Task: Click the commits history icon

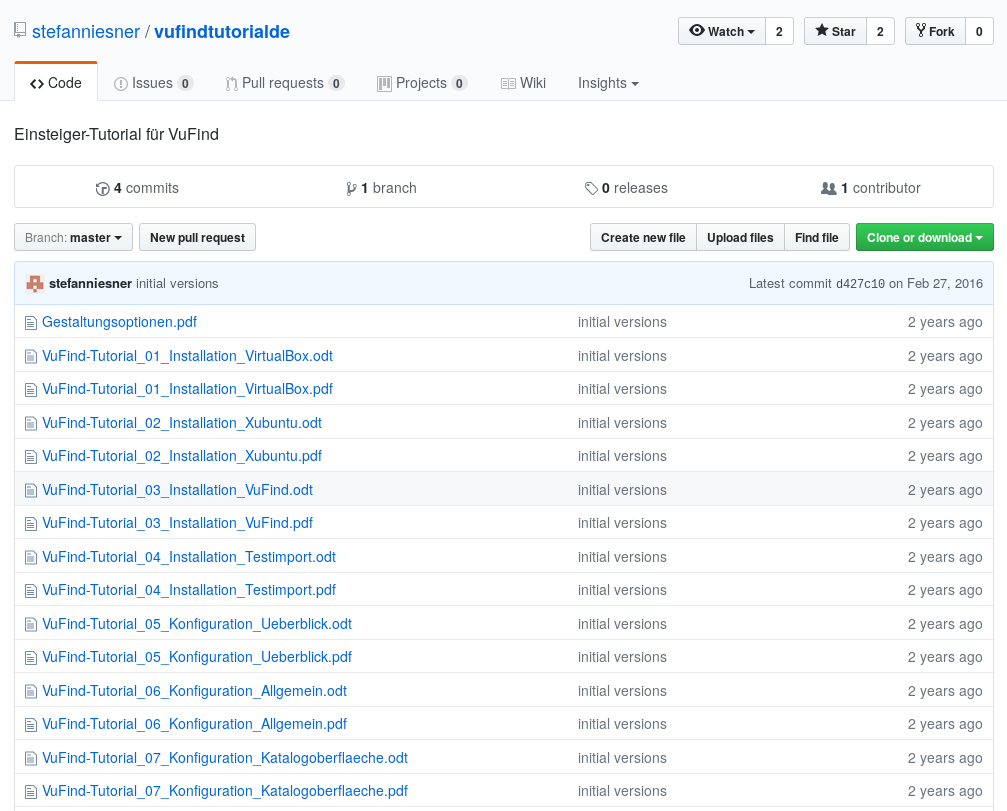Action: coord(102,188)
